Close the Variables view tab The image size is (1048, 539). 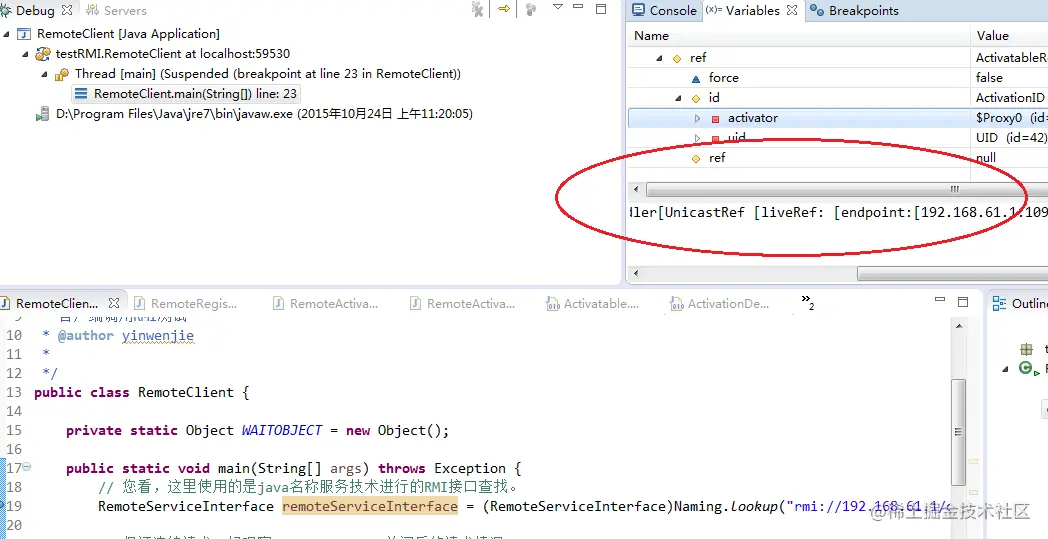(x=792, y=10)
